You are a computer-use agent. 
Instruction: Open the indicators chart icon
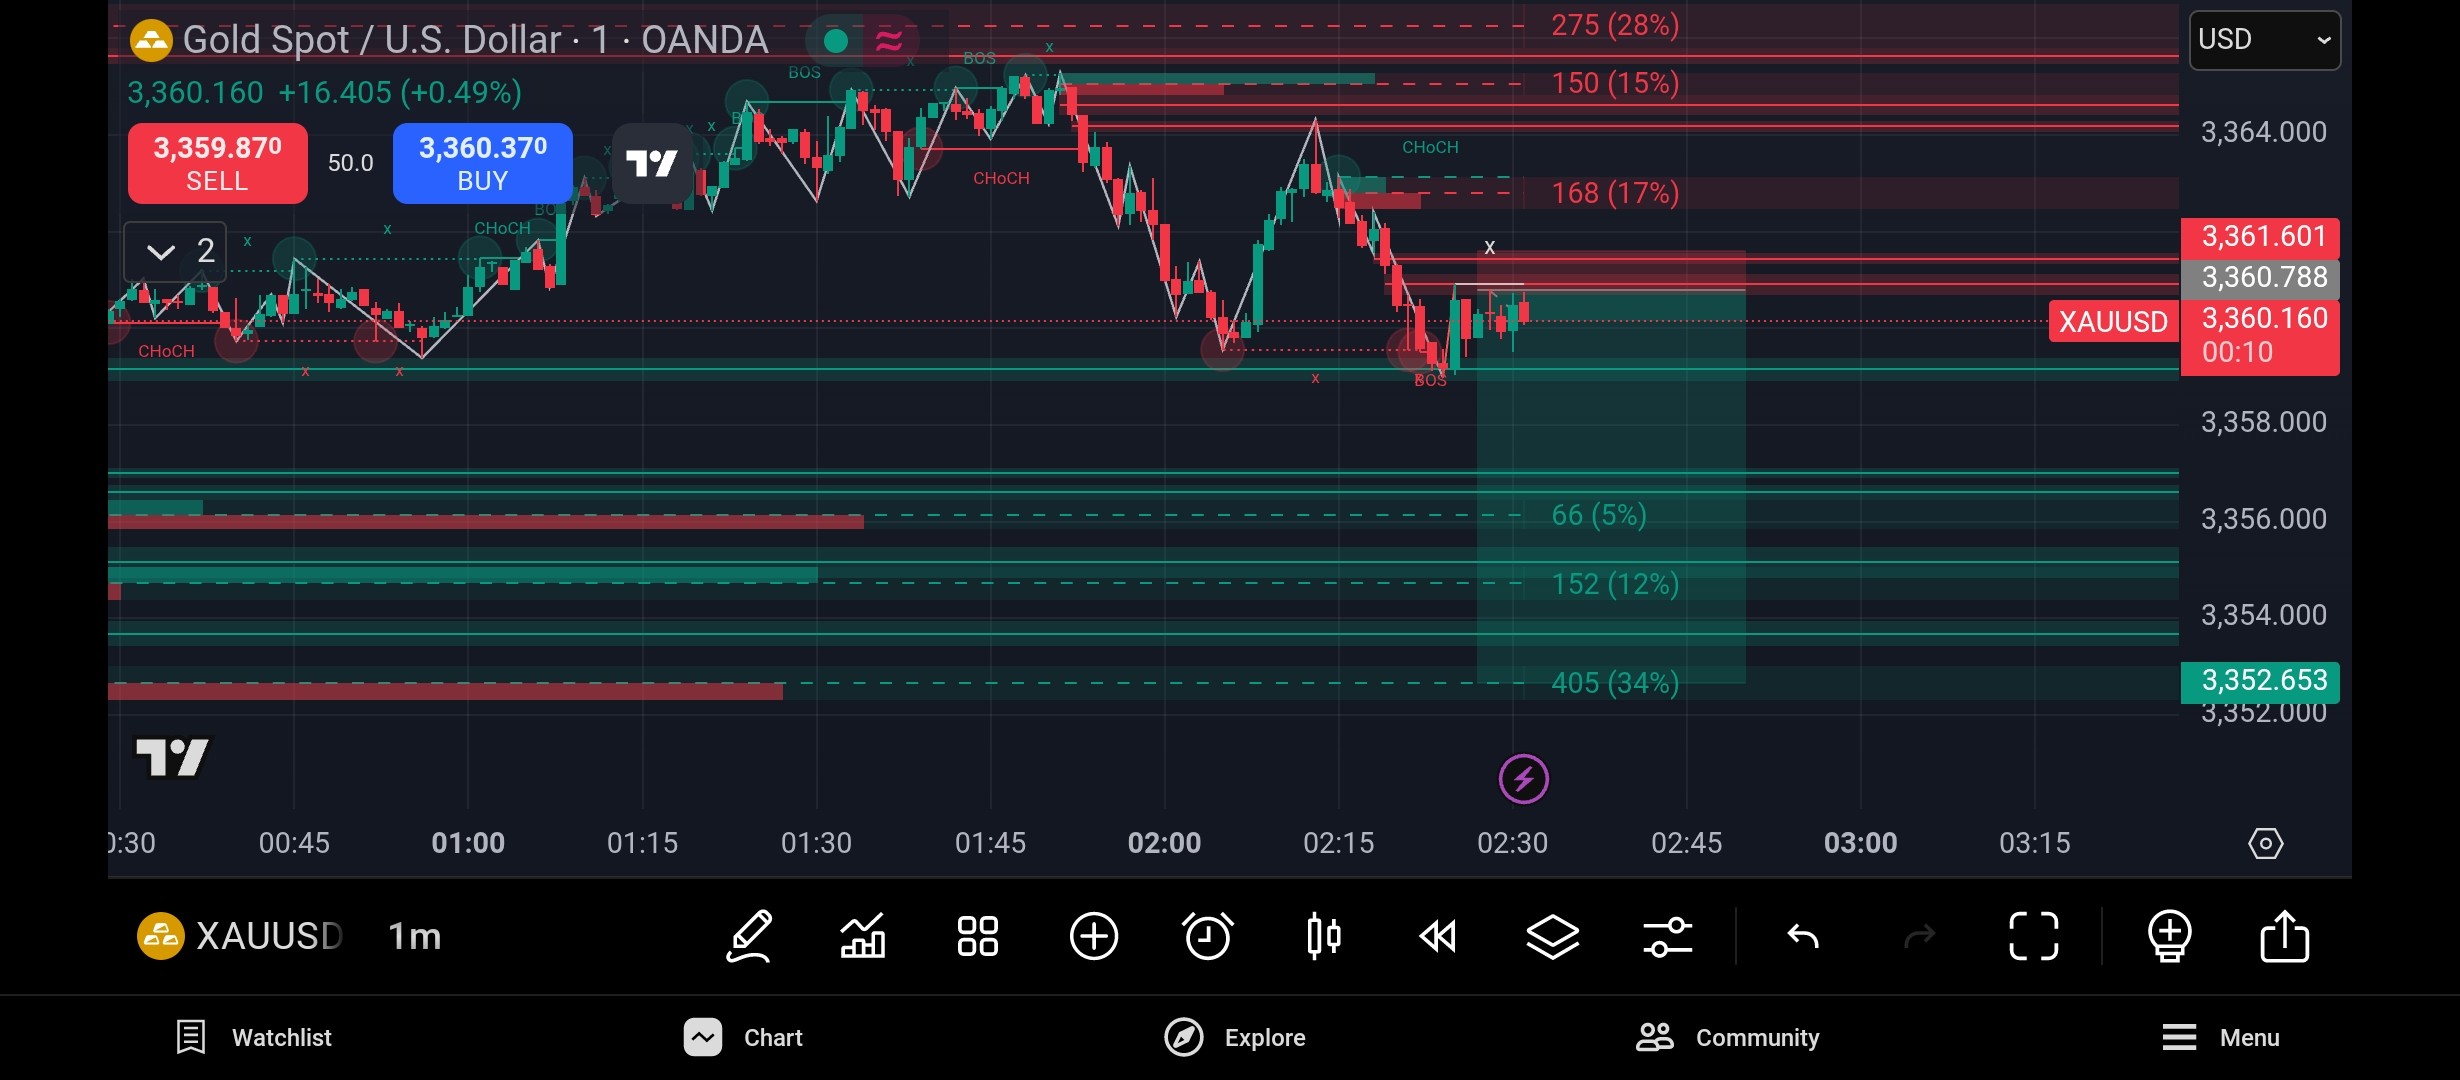[x=863, y=937]
